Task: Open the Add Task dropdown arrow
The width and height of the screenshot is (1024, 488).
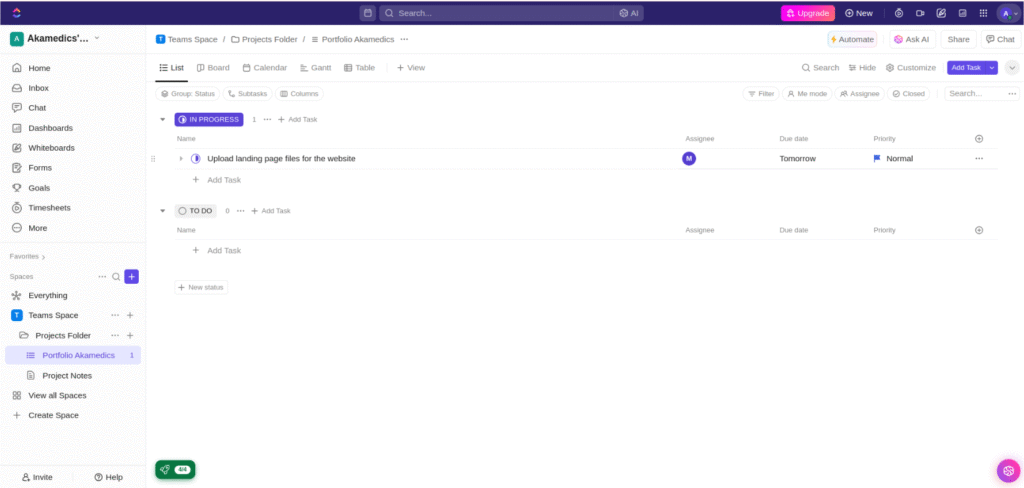Action: pos(992,67)
